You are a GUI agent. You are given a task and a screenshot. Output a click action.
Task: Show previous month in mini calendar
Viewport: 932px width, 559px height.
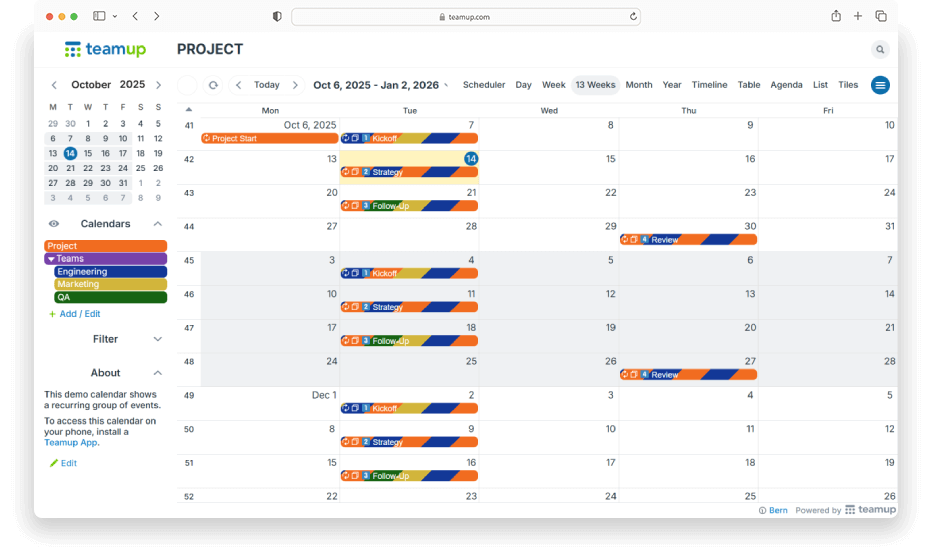(54, 85)
